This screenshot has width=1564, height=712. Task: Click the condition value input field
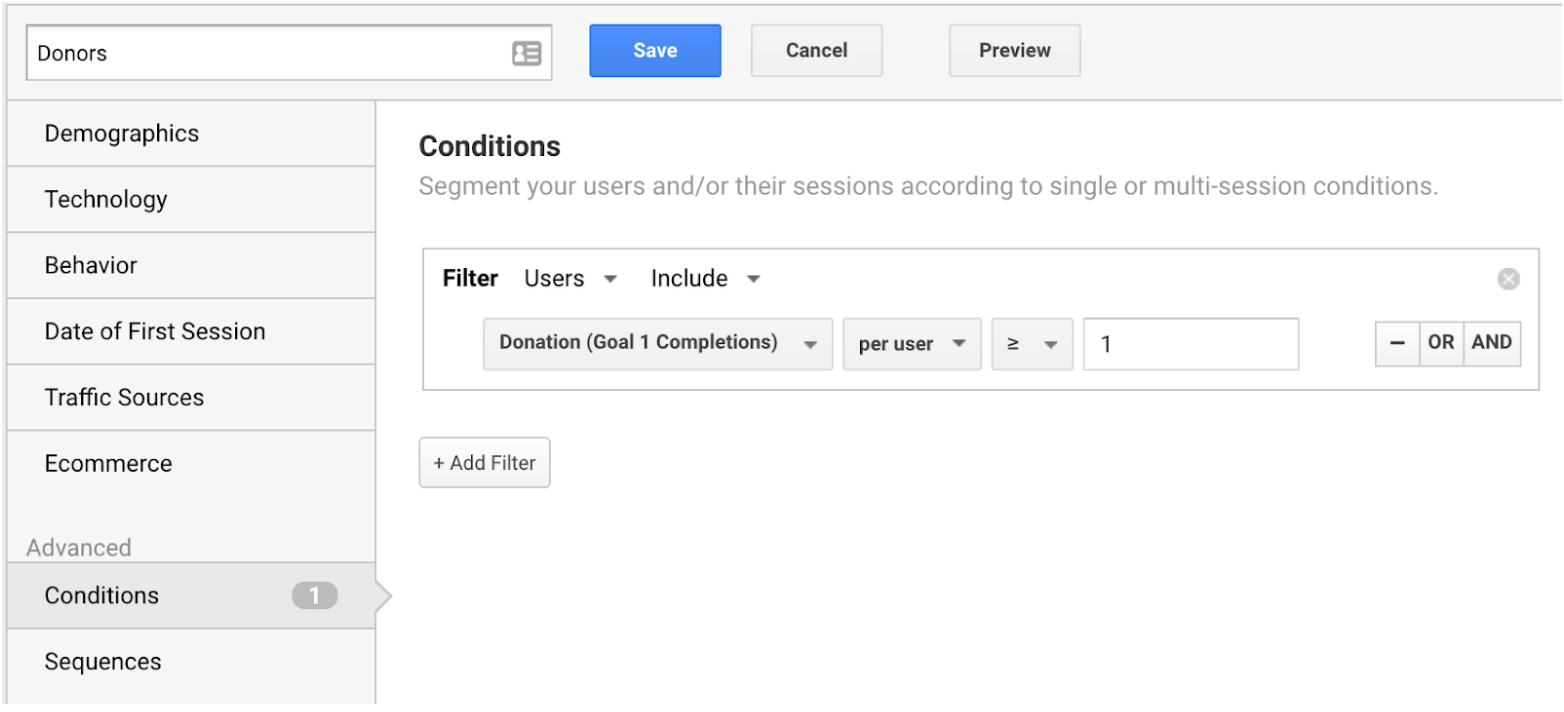coord(1190,344)
